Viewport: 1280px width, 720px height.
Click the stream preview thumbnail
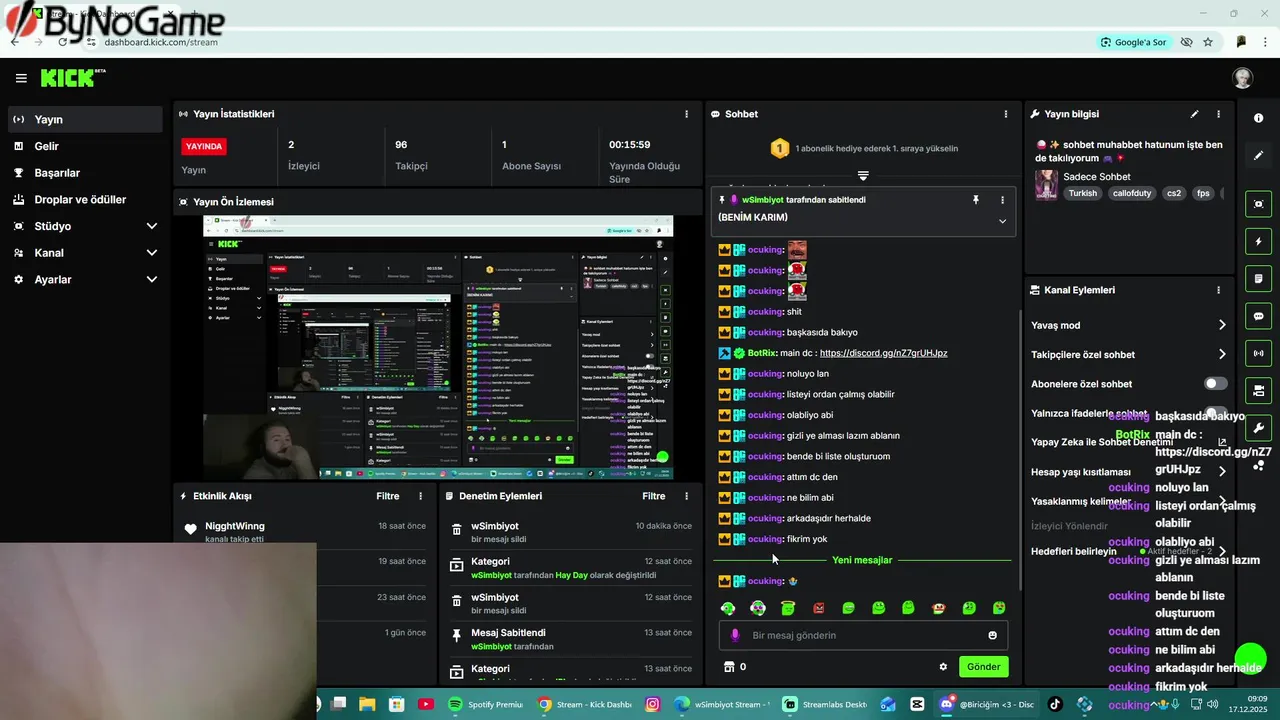[438, 347]
